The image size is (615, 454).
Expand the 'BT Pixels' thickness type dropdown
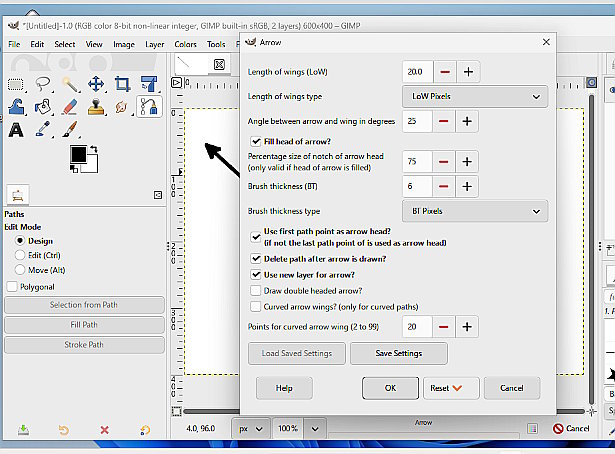[x=475, y=211]
